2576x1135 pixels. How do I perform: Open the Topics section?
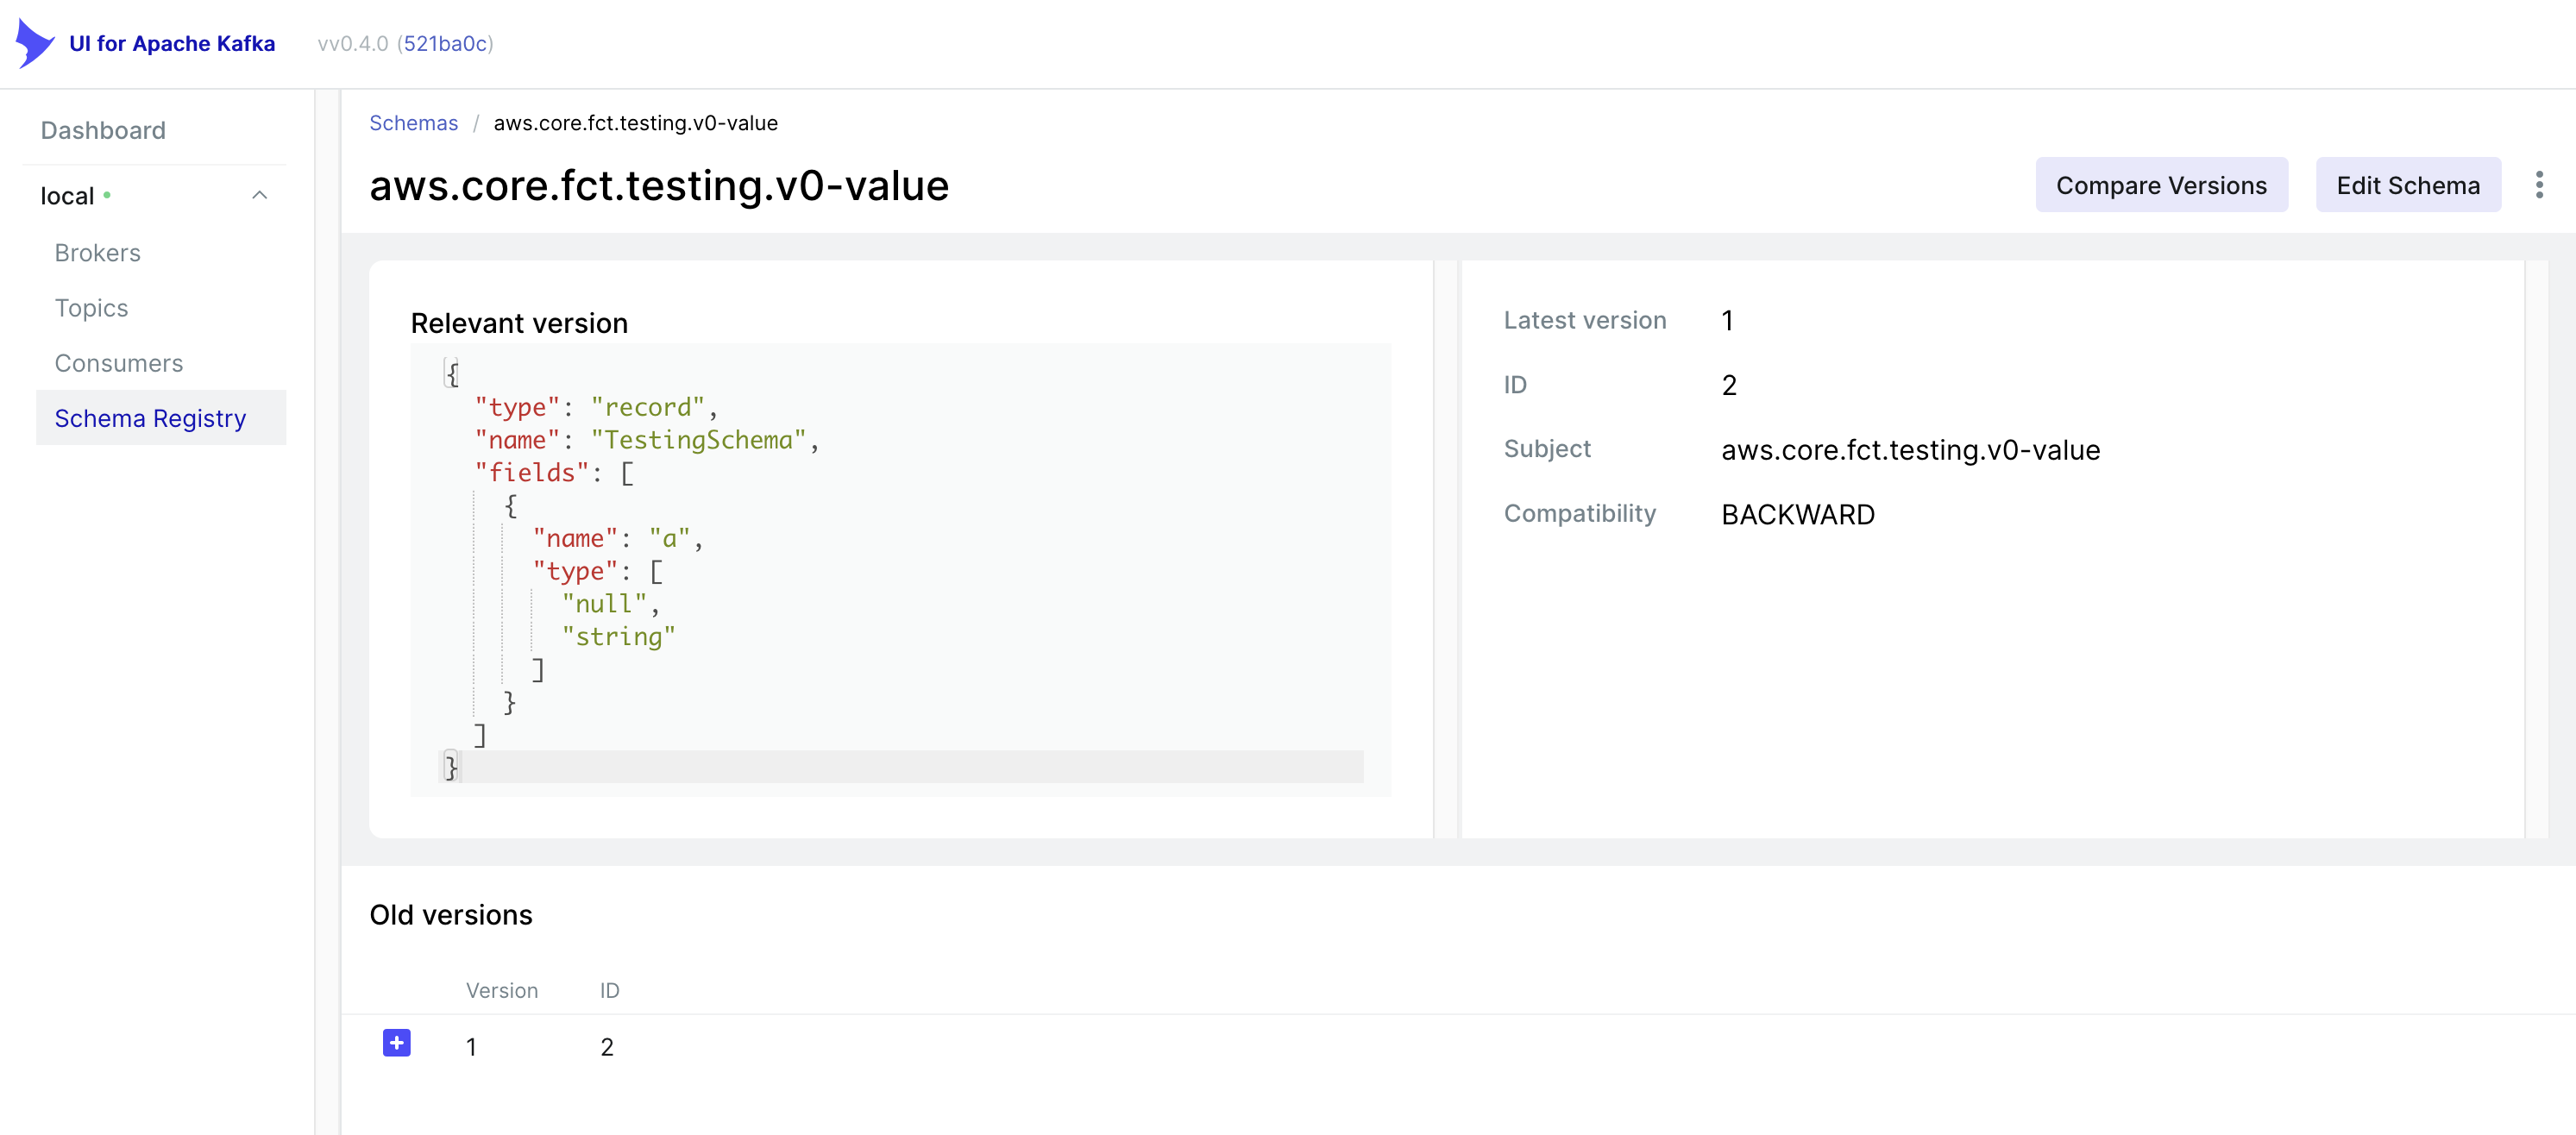[x=91, y=307]
